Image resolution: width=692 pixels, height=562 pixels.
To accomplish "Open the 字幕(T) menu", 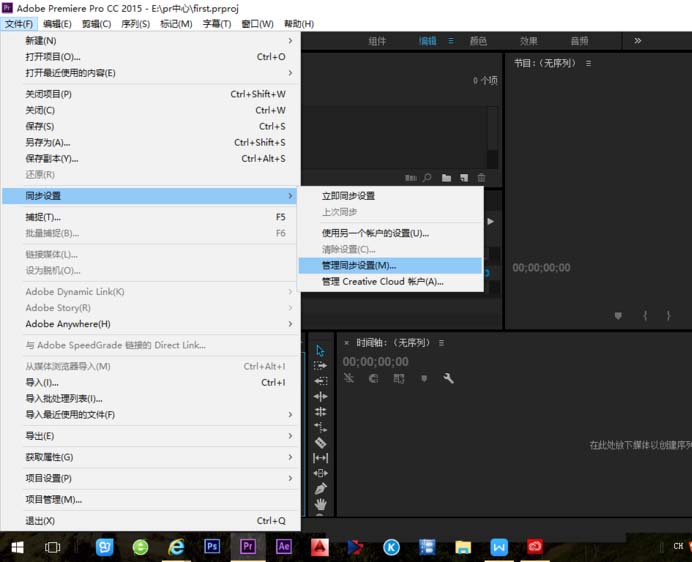I will (x=217, y=24).
